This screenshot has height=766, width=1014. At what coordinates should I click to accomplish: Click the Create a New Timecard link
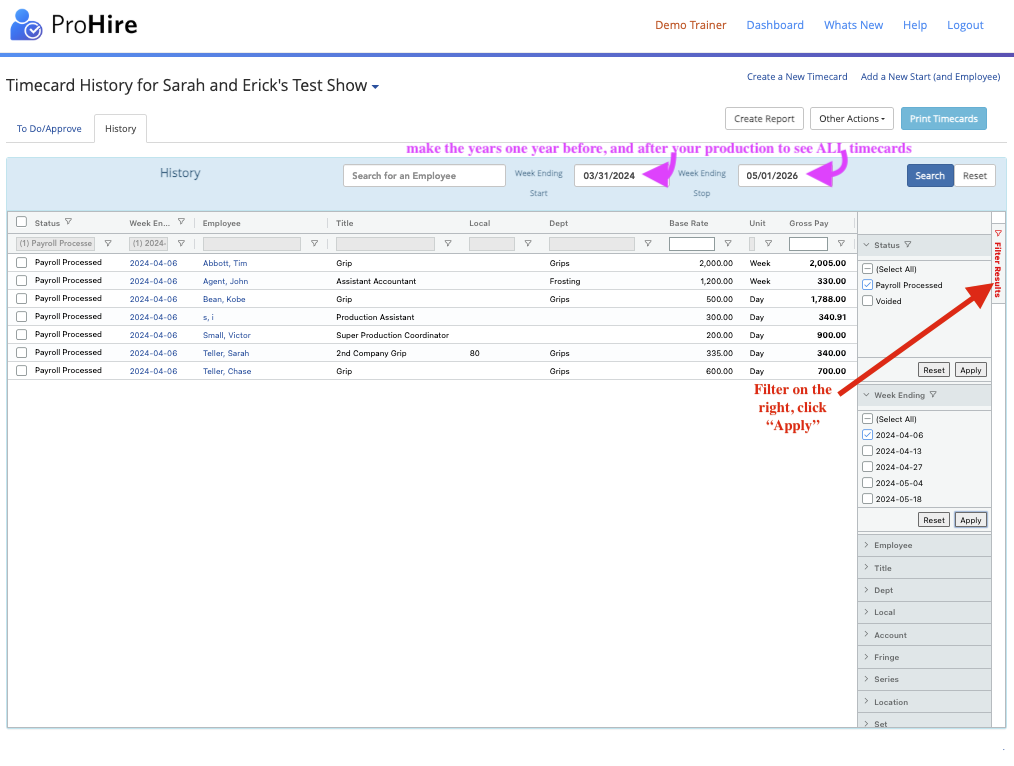(797, 76)
